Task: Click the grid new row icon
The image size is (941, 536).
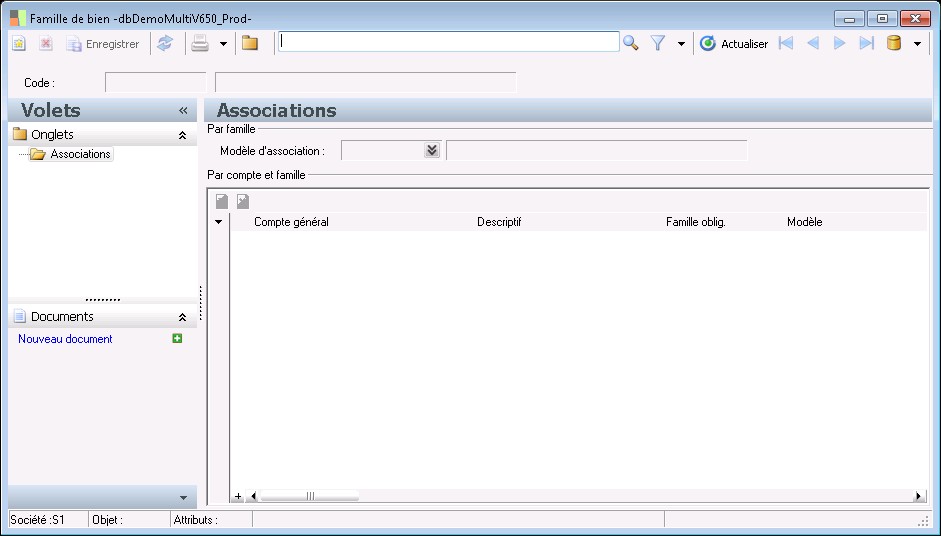Action: point(222,201)
